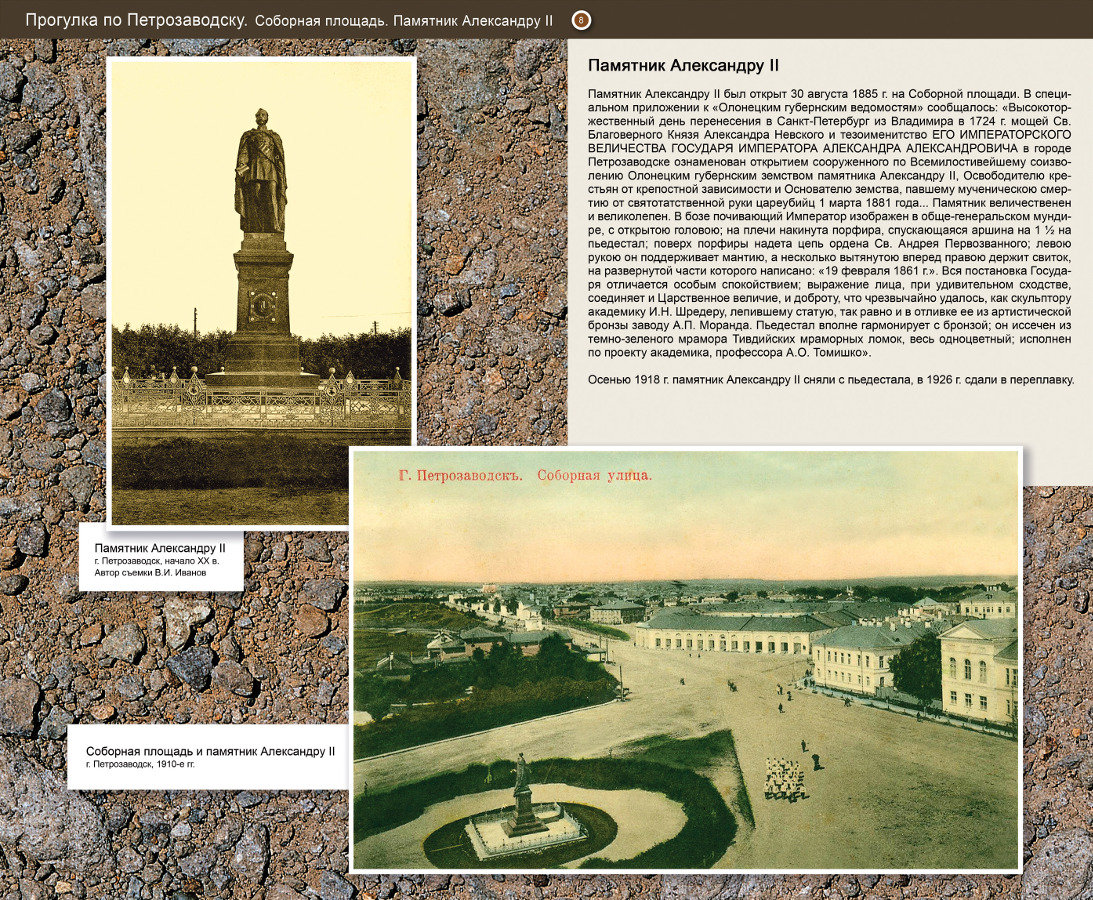Click the main paragraph starting 'Памятник Александру II был открыт'
This screenshot has height=900, width=1093.
coord(830,223)
